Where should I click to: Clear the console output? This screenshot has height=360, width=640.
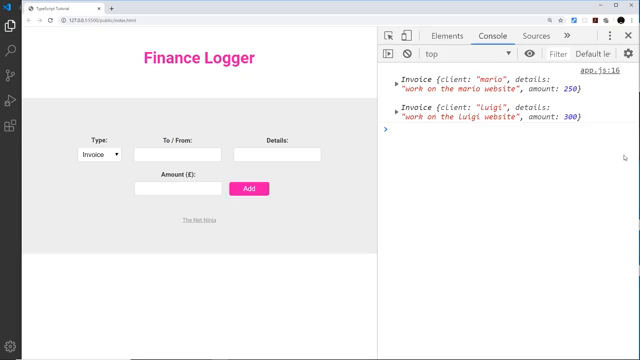pos(407,54)
